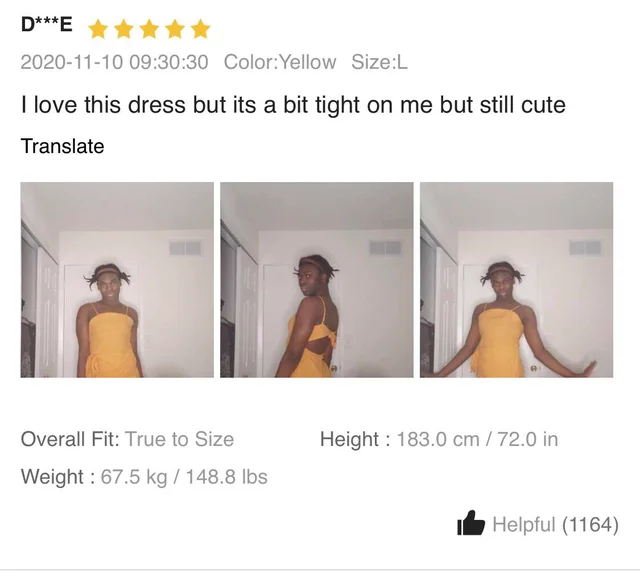Click the first yellow rating star
The height and width of the screenshot is (578, 640).
pos(98,30)
